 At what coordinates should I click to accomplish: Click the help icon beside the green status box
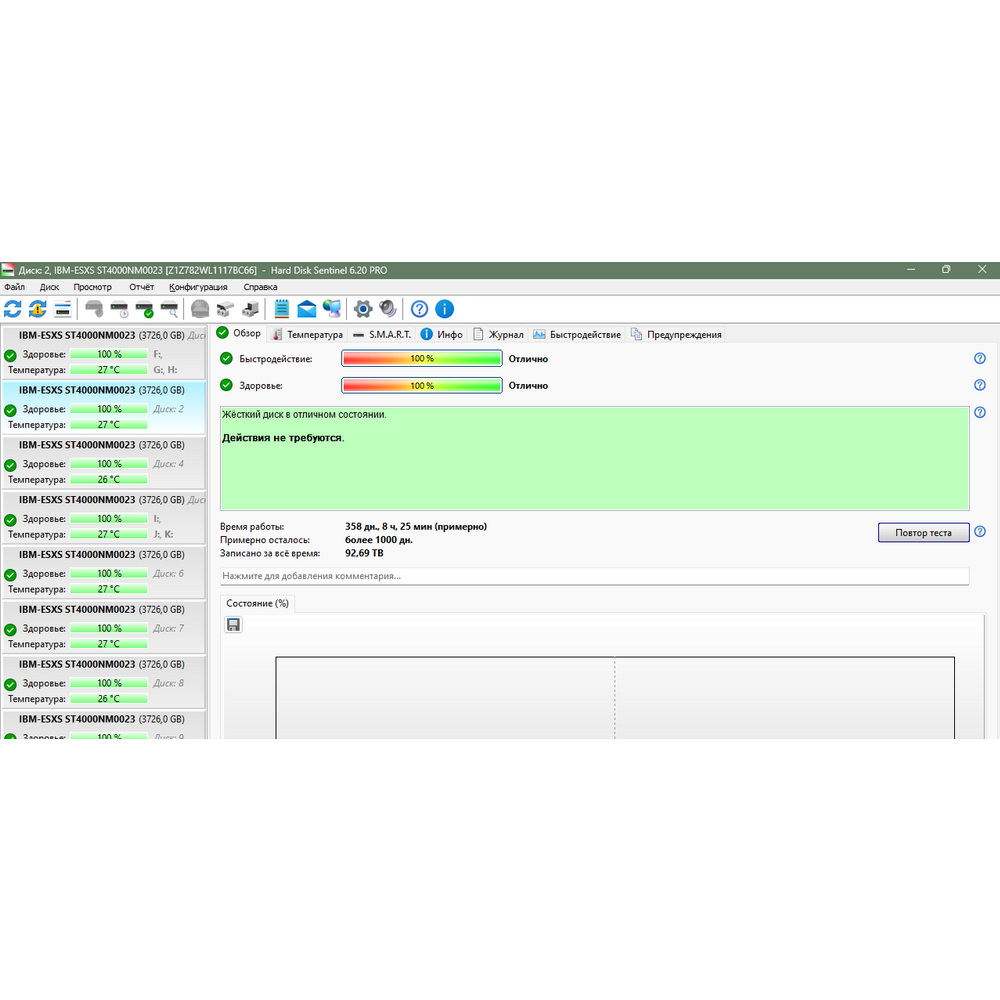[980, 413]
